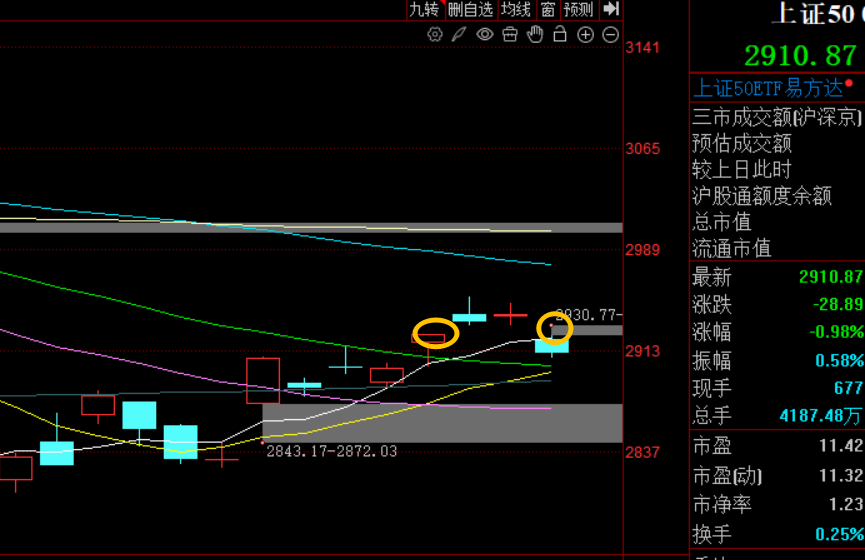
Task: Open the toolbox briefcase icon
Action: [510, 34]
